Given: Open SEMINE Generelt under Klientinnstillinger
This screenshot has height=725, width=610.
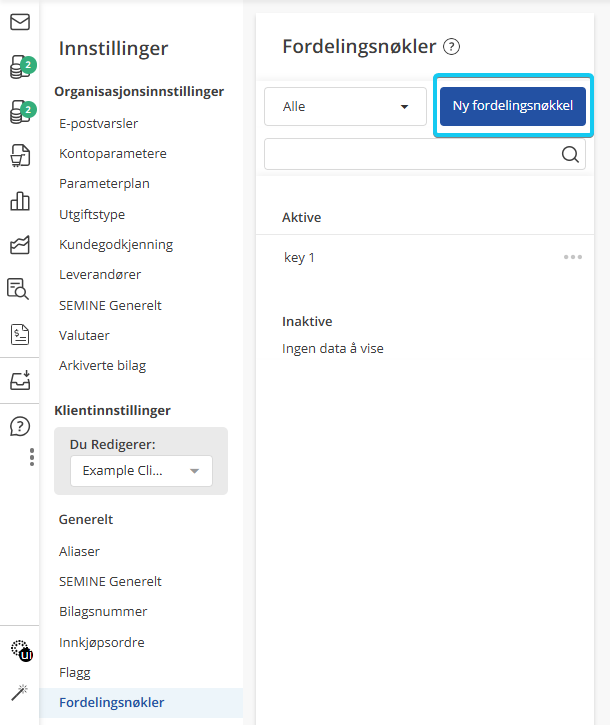Looking at the screenshot, I should (x=110, y=581).
